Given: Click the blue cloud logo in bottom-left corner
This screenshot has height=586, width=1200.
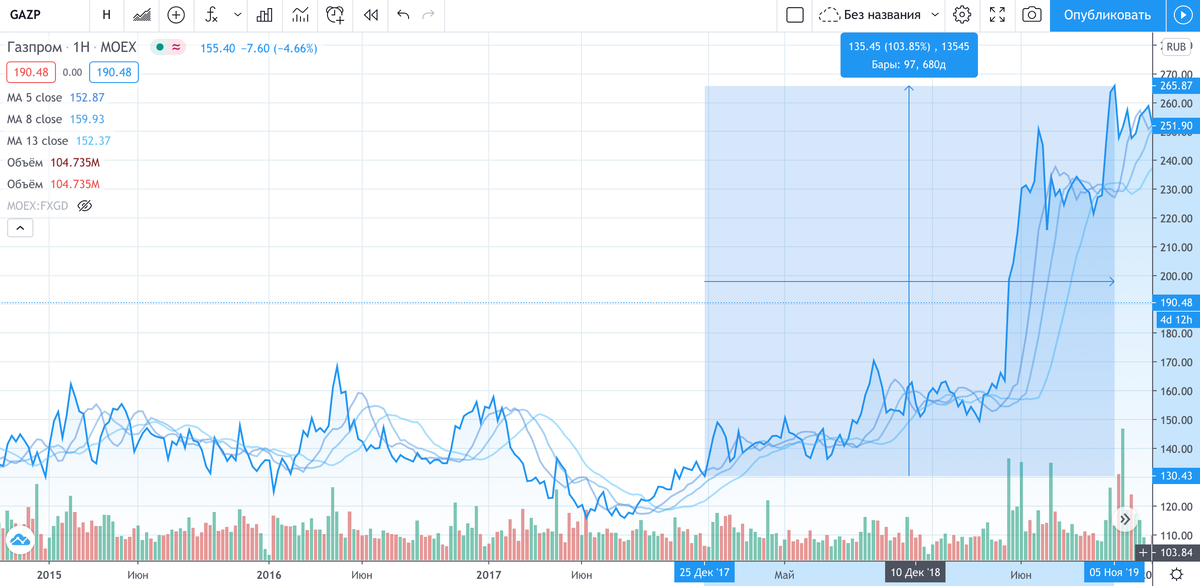Looking at the screenshot, I should point(18,541).
